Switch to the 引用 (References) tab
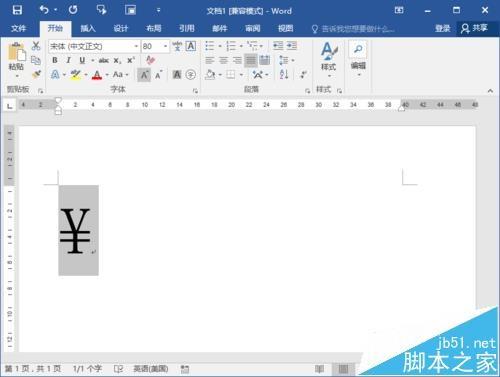Viewport: 500px width, 377px height. 187,29
